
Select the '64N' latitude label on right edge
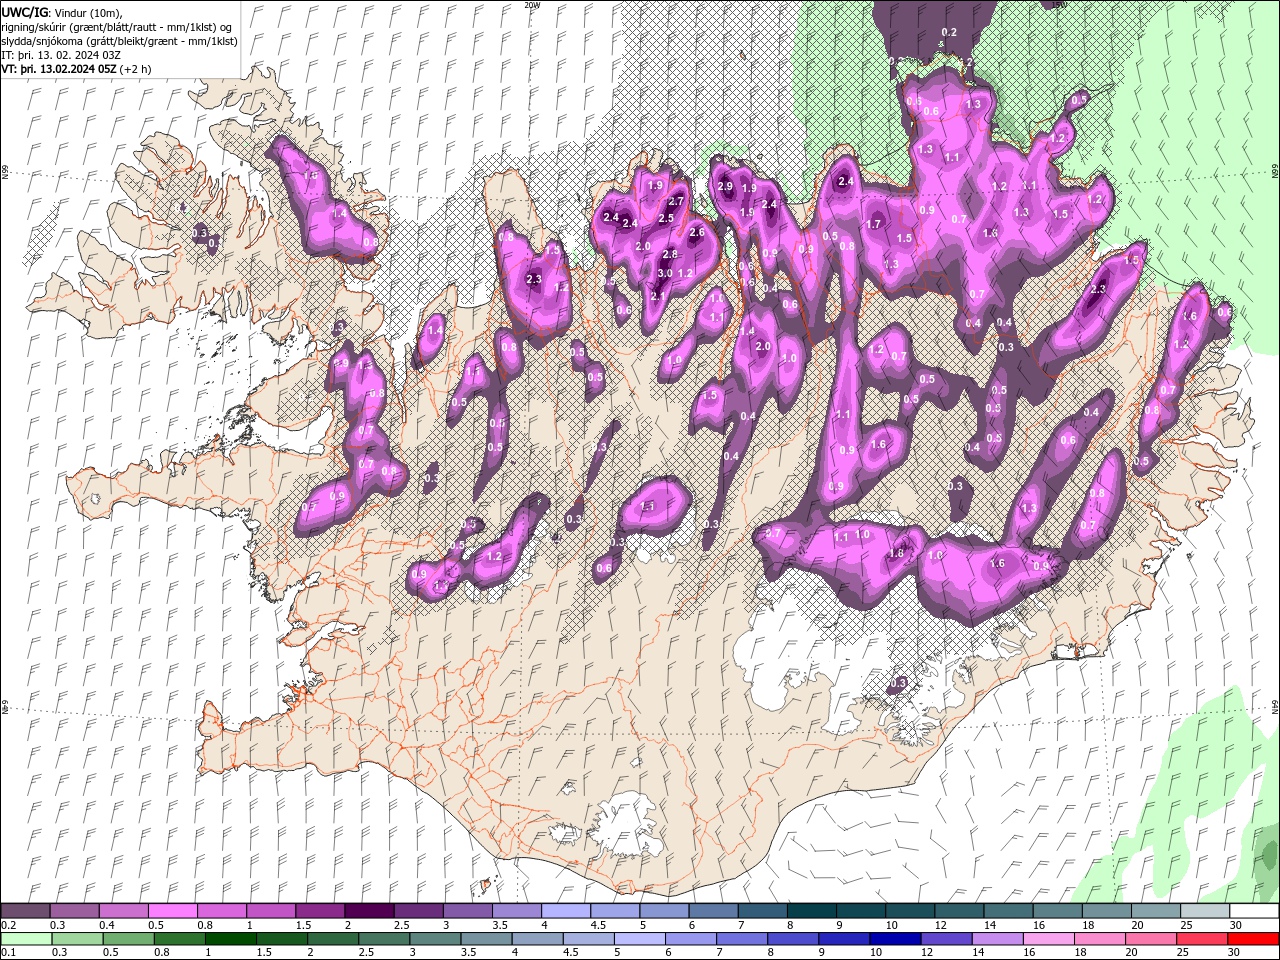(x=1275, y=707)
